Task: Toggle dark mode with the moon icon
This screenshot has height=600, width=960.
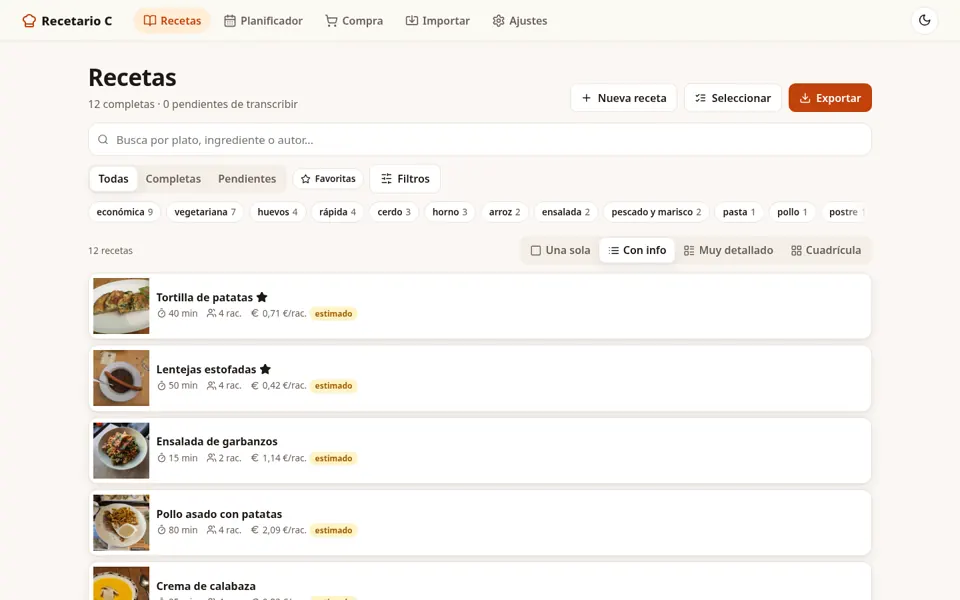Action: (x=924, y=20)
